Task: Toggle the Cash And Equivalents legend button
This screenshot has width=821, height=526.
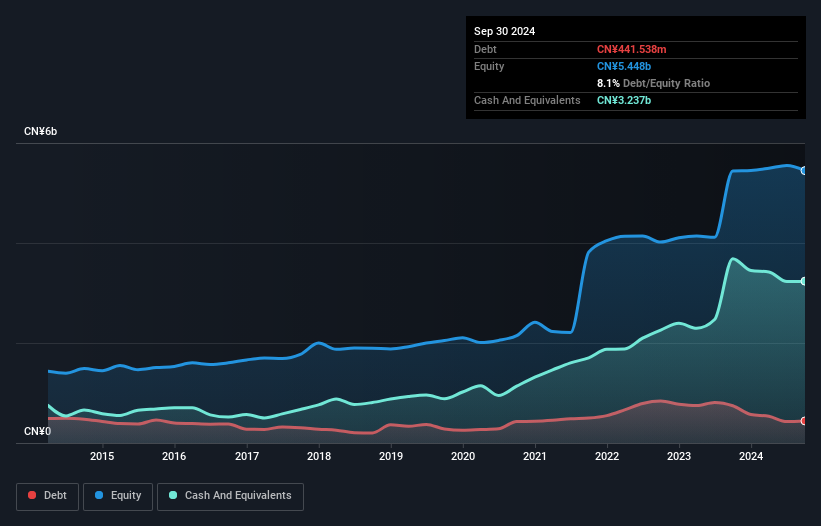Action: (x=230, y=496)
